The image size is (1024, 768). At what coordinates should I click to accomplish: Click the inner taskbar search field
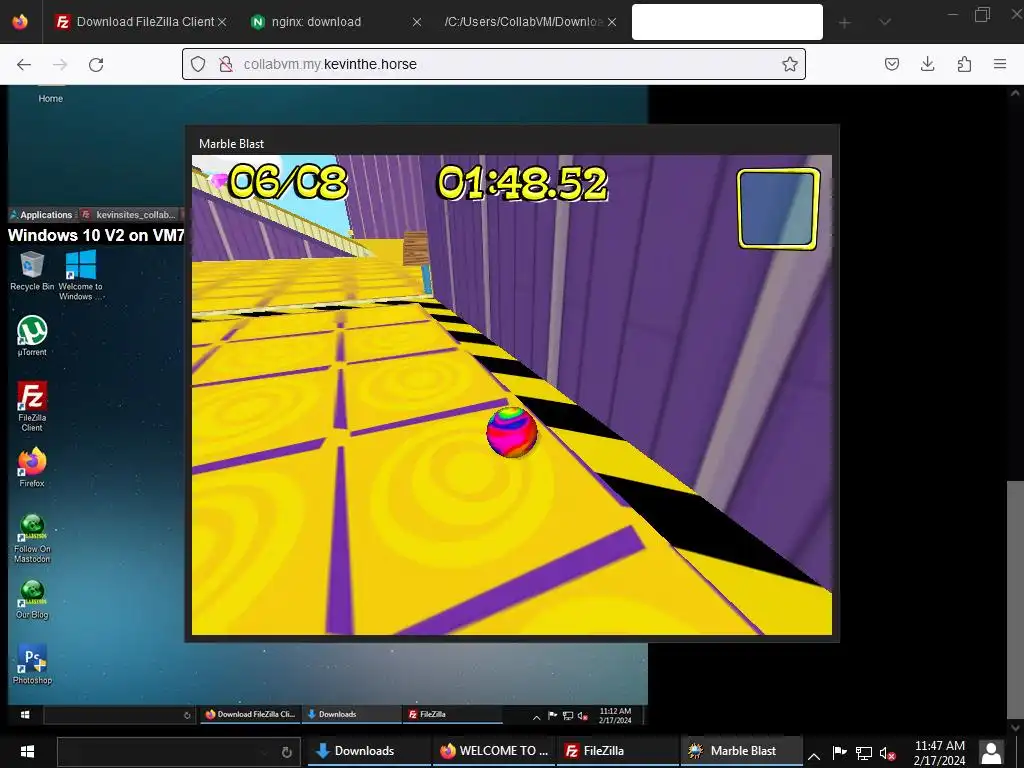pyautogui.click(x=119, y=714)
